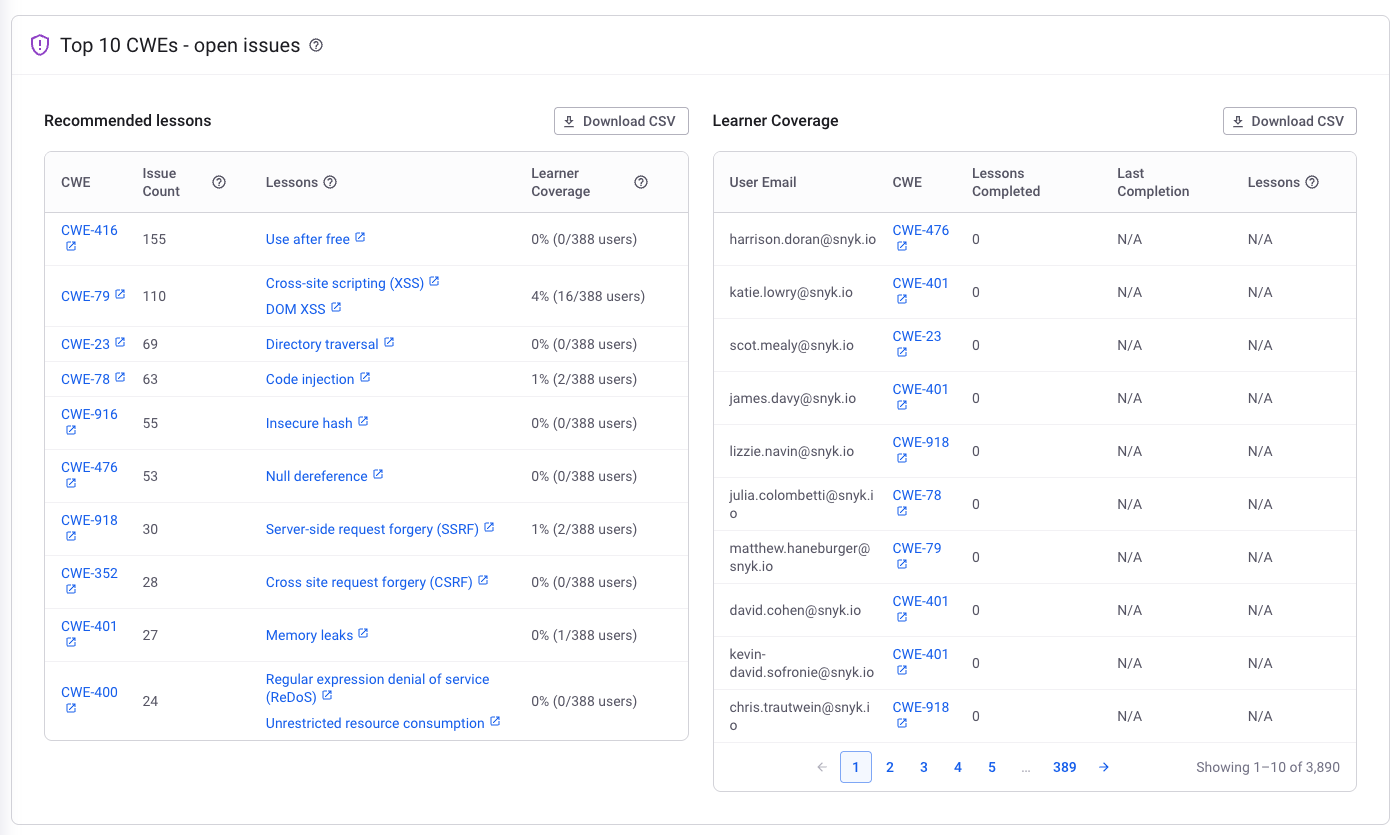Viewport: 1396px width, 835px height.
Task: Click the Issue Count help icon
Action: (219, 182)
